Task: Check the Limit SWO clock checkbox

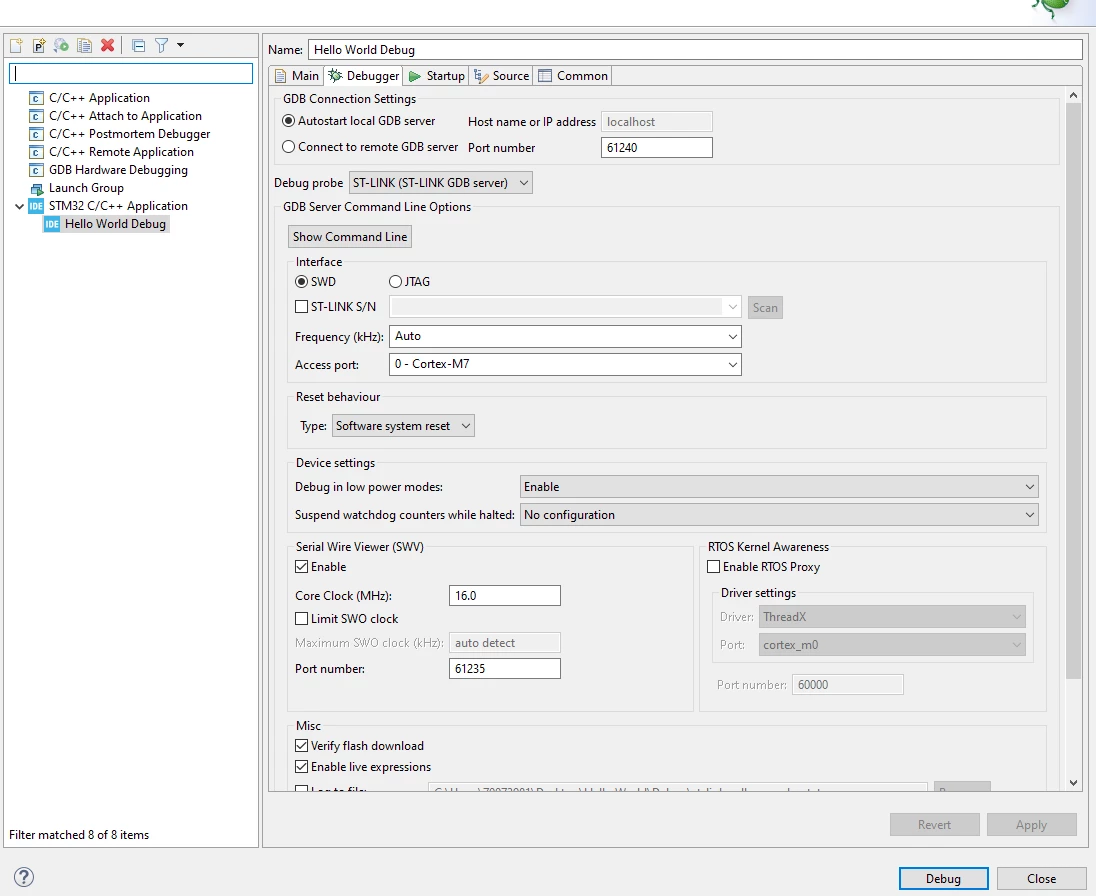Action: (x=301, y=619)
